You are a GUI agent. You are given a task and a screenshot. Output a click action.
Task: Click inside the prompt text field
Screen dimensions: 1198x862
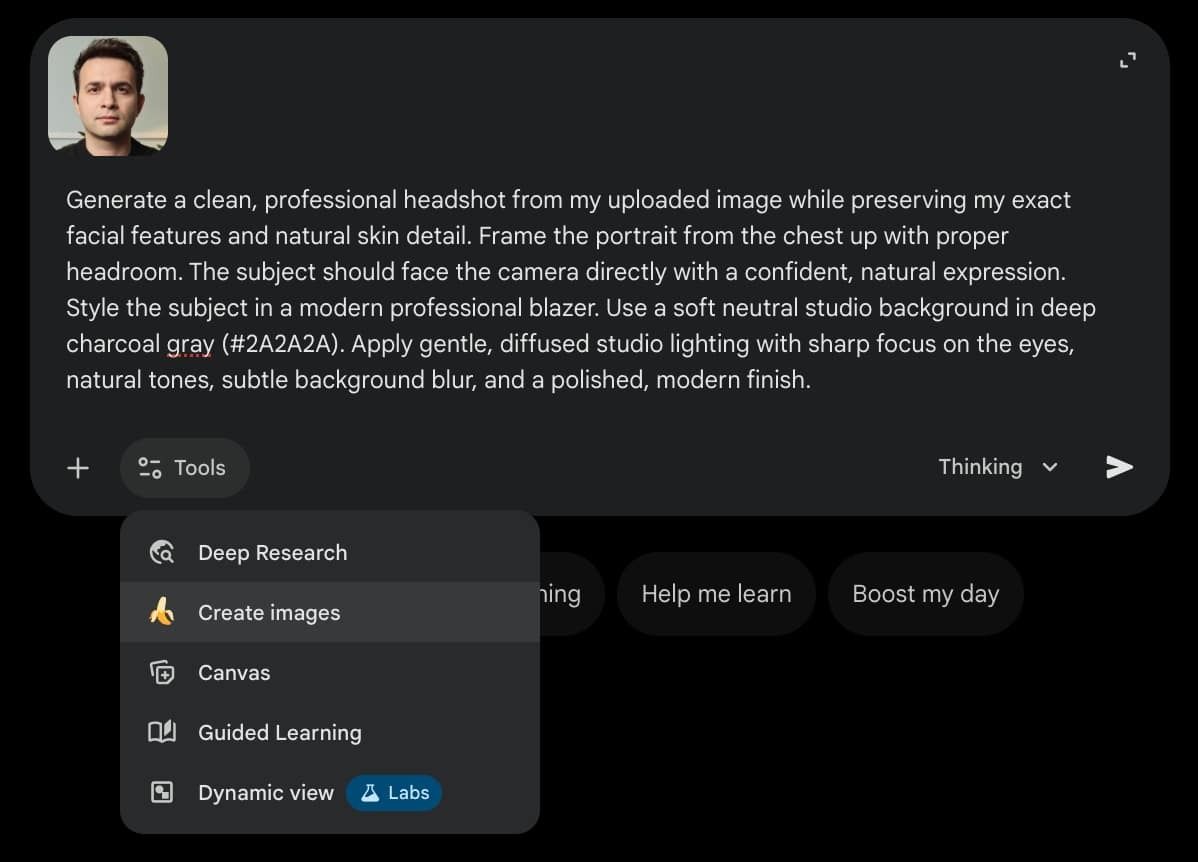pyautogui.click(x=580, y=290)
